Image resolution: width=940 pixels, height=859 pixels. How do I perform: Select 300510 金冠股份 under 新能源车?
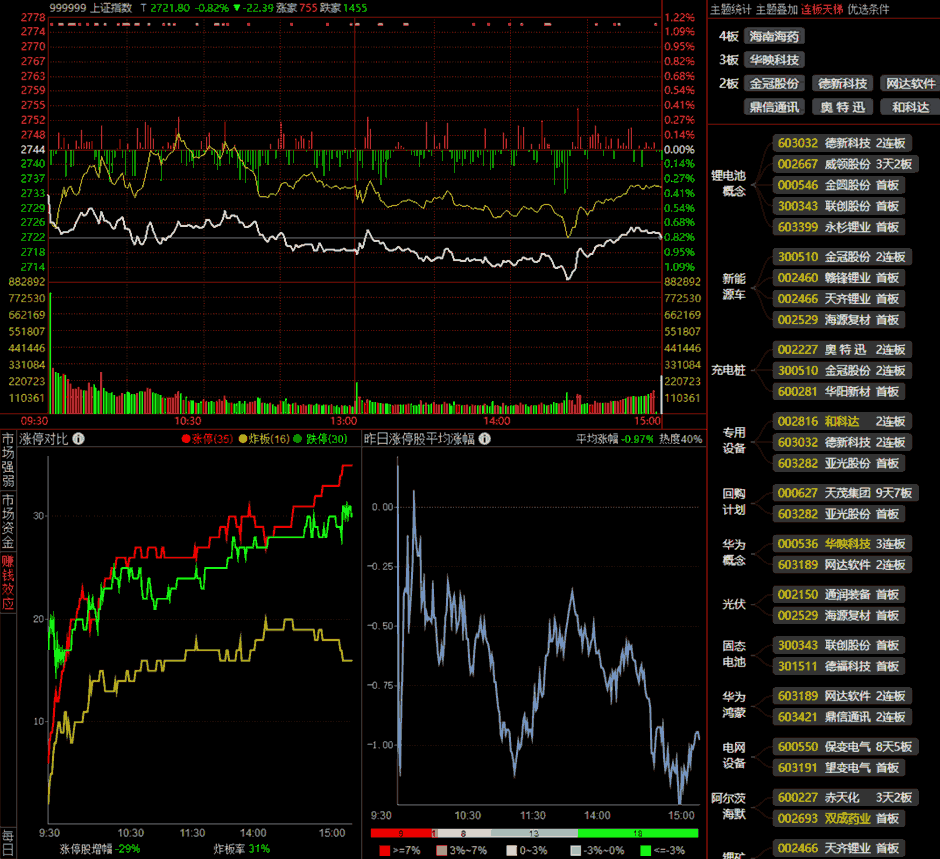[842, 257]
